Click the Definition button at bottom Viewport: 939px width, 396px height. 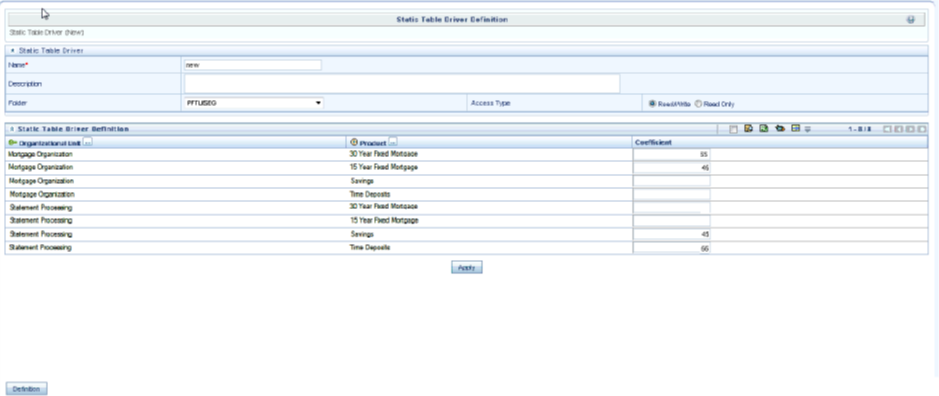[x=26, y=389]
